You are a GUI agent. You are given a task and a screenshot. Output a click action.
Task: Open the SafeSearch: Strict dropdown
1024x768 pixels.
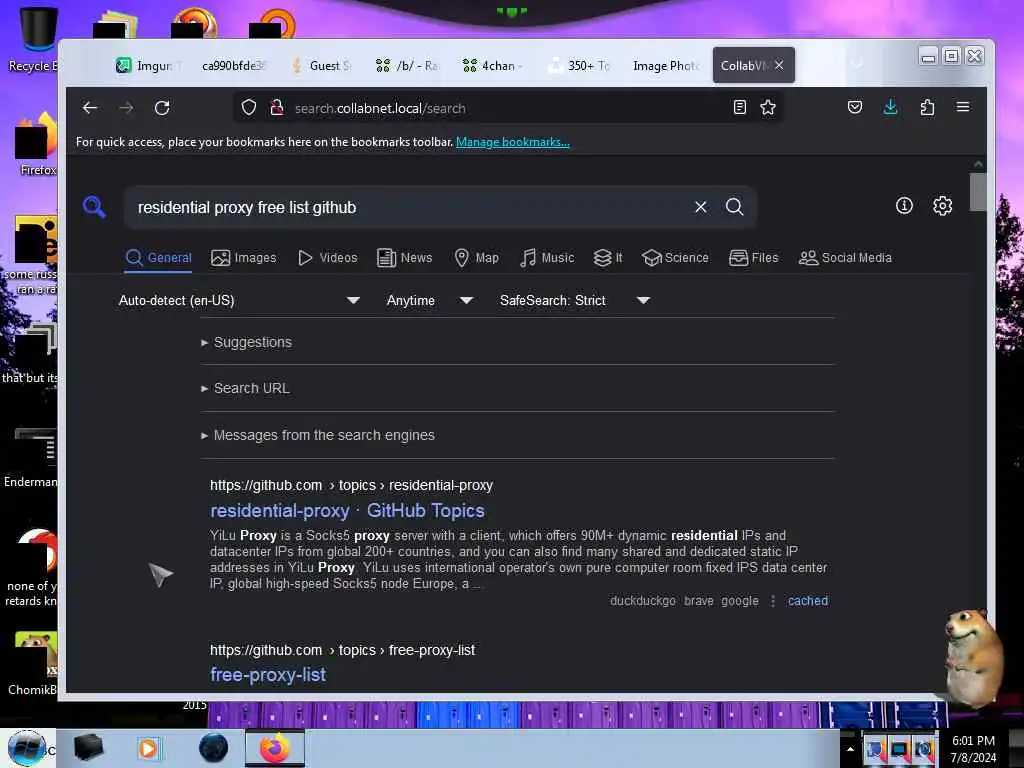tap(575, 300)
